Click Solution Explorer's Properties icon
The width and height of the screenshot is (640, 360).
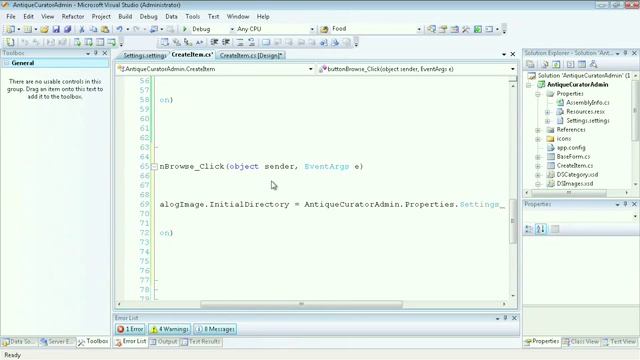[x=530, y=64]
